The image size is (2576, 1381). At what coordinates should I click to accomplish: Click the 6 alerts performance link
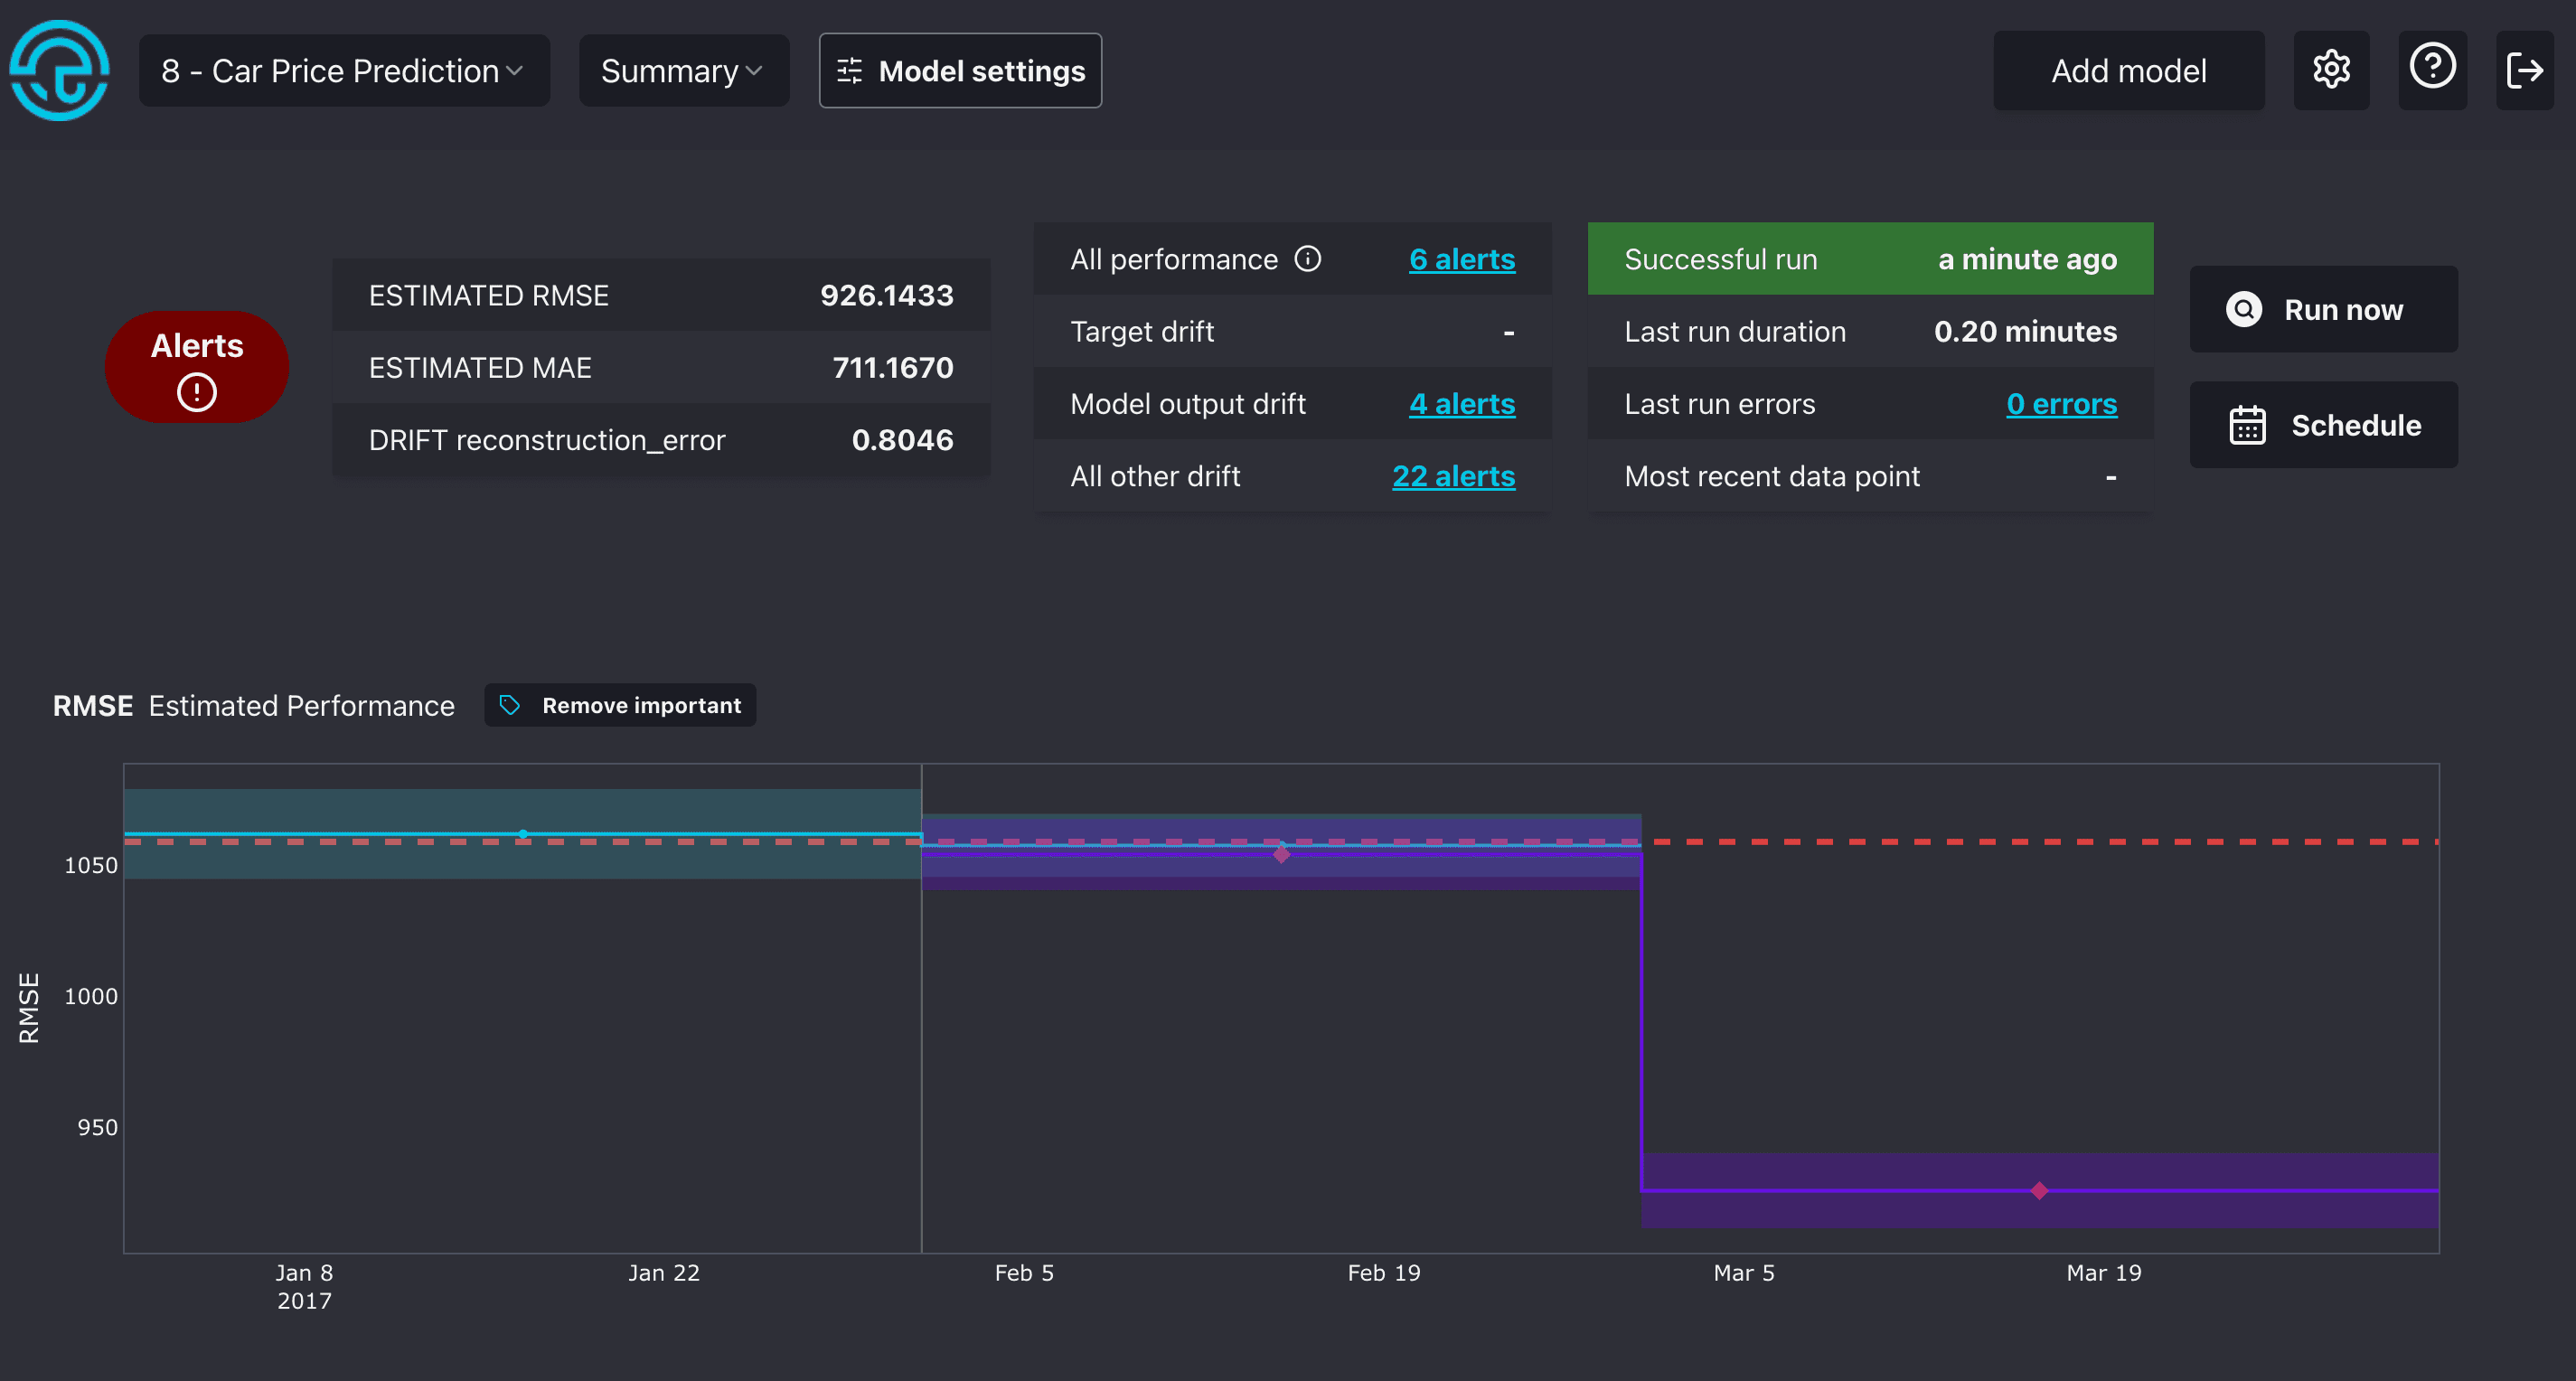coord(1462,258)
